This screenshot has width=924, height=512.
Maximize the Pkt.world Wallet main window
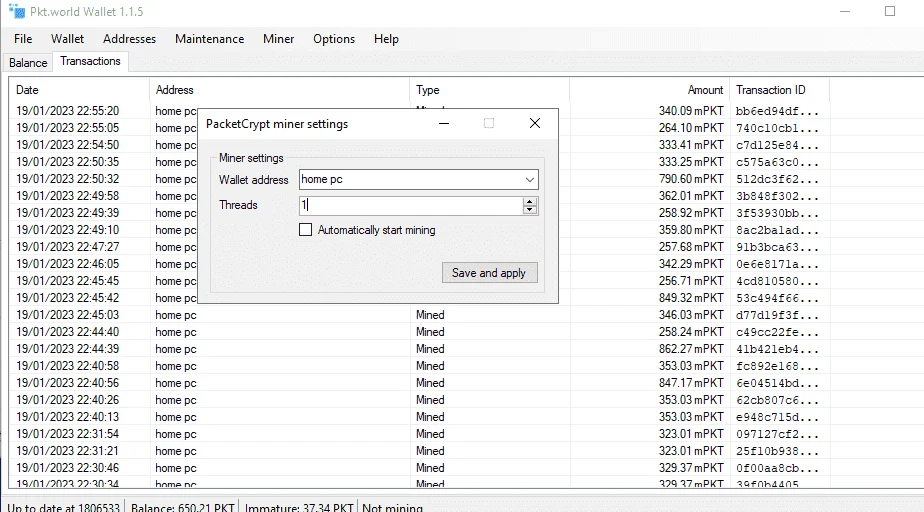click(890, 11)
